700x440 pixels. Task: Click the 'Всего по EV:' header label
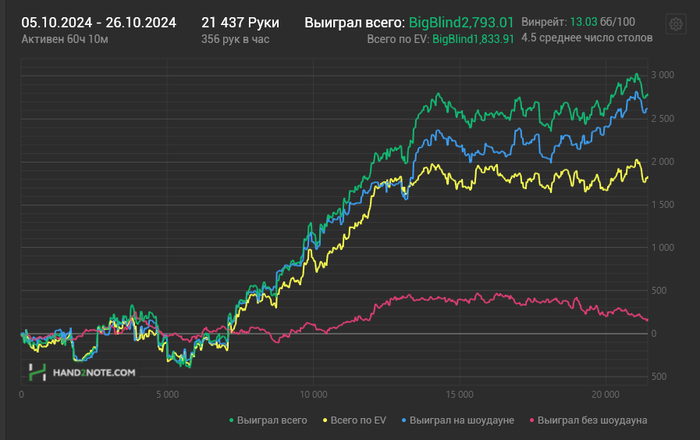(398, 39)
